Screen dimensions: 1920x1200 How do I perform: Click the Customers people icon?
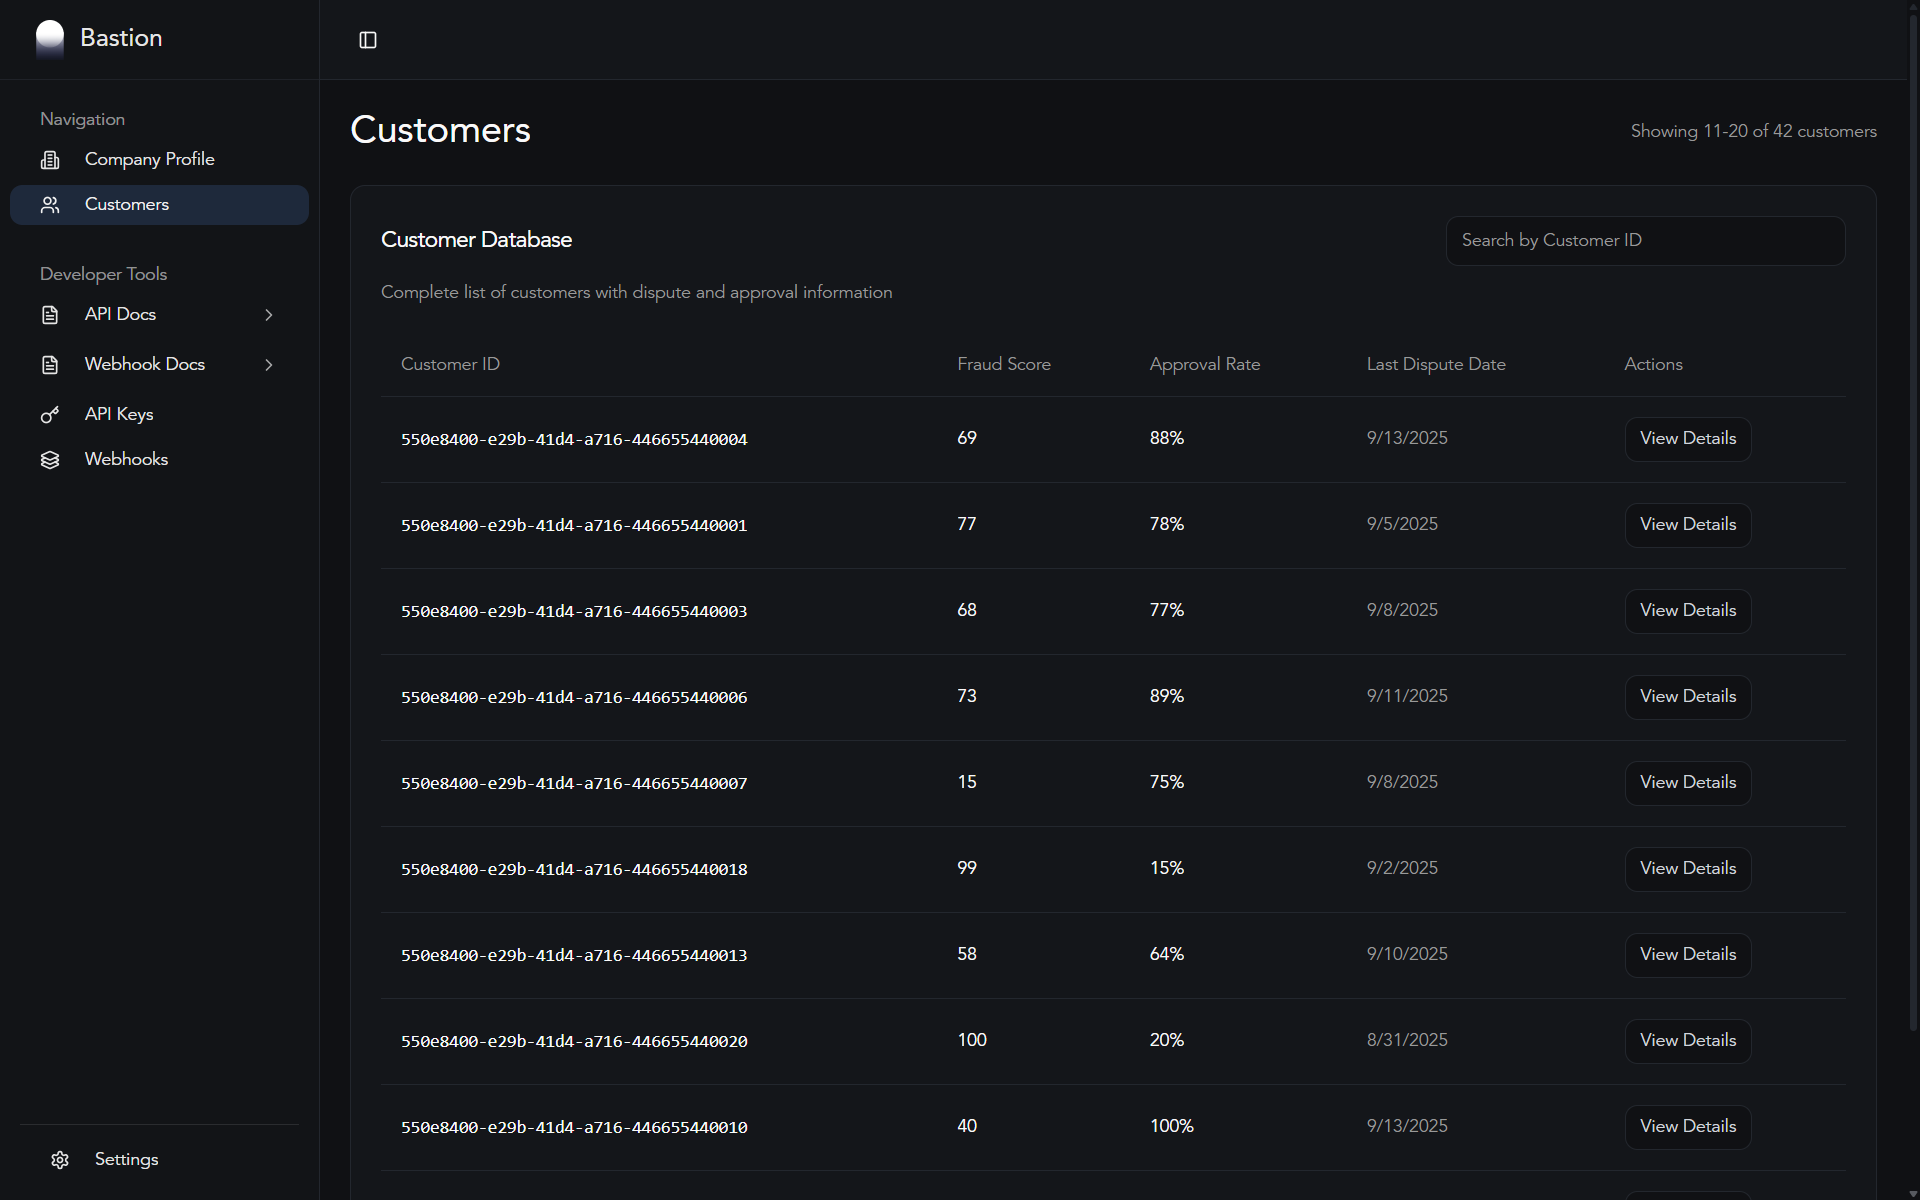coord(50,205)
